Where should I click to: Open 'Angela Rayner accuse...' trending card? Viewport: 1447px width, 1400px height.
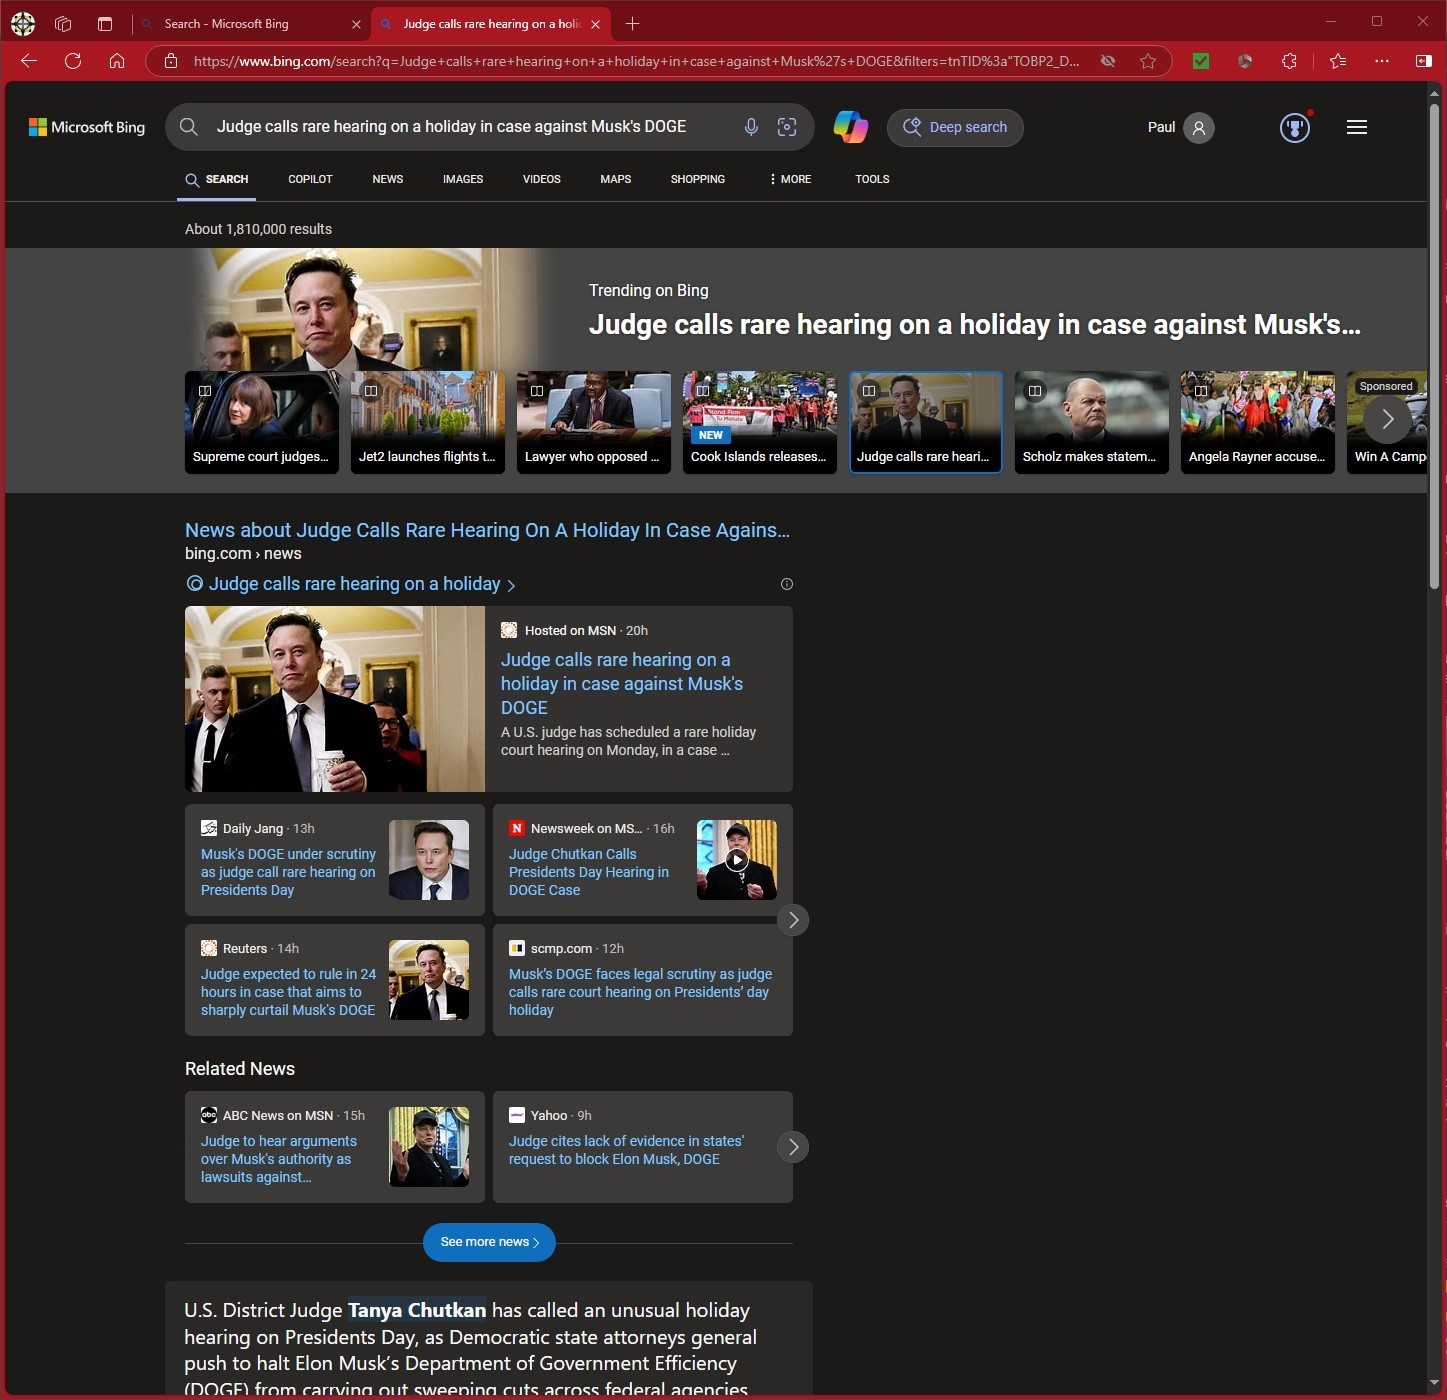click(1258, 422)
